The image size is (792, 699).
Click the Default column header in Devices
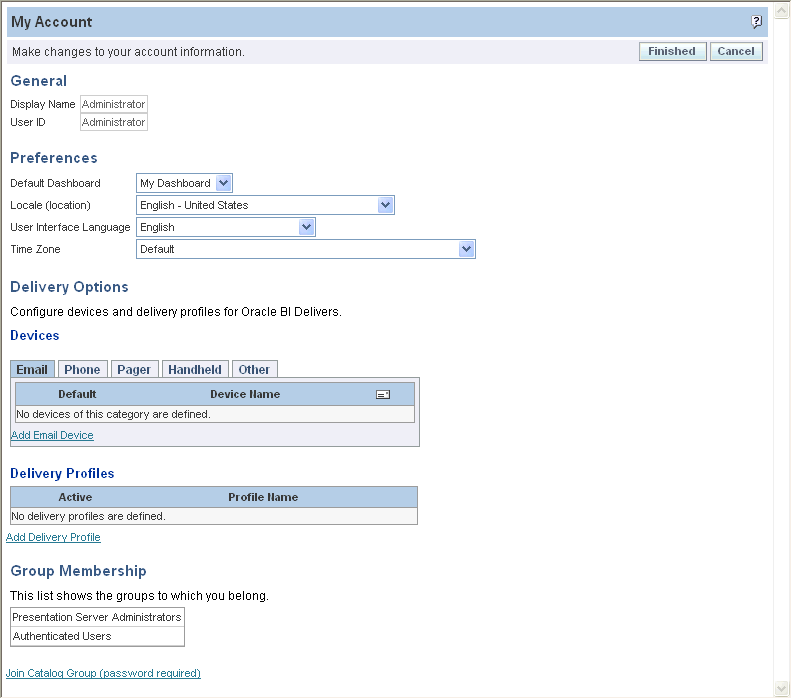pyautogui.click(x=77, y=394)
